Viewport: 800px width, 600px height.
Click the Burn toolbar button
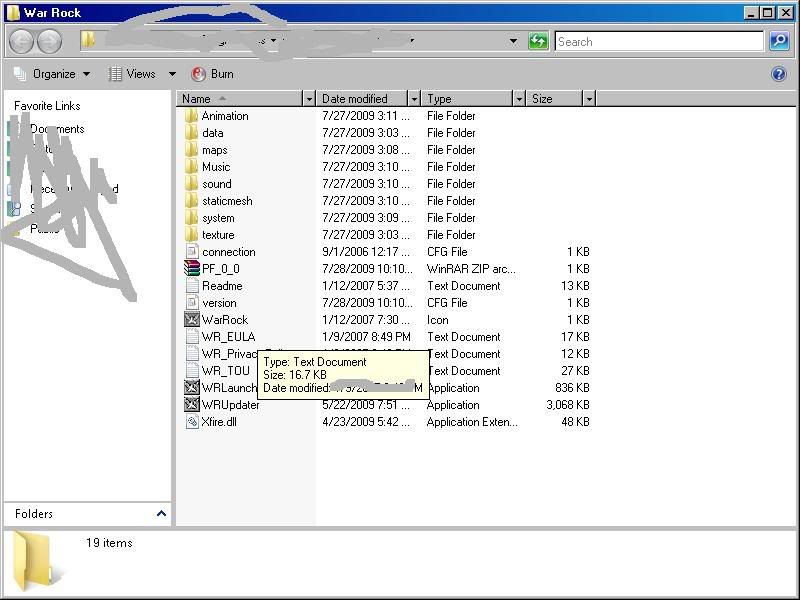pos(212,74)
